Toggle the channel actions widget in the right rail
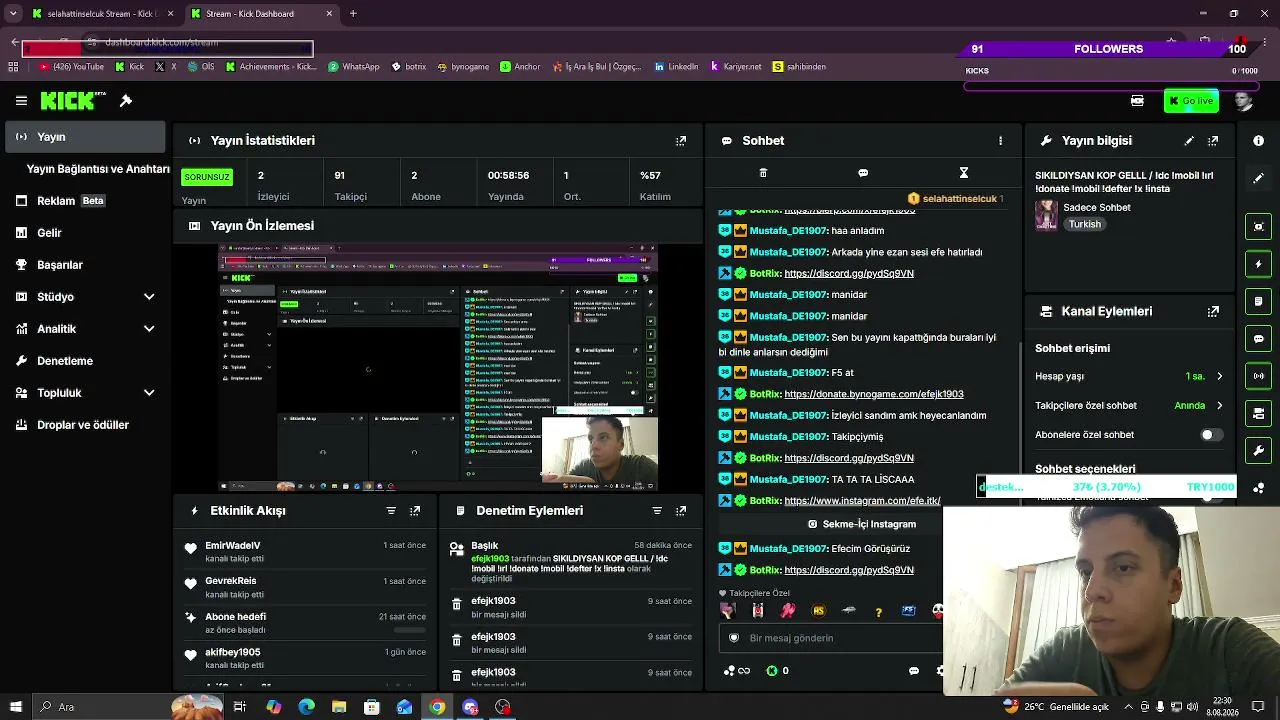Image resolution: width=1280 pixels, height=720 pixels. point(1259,413)
